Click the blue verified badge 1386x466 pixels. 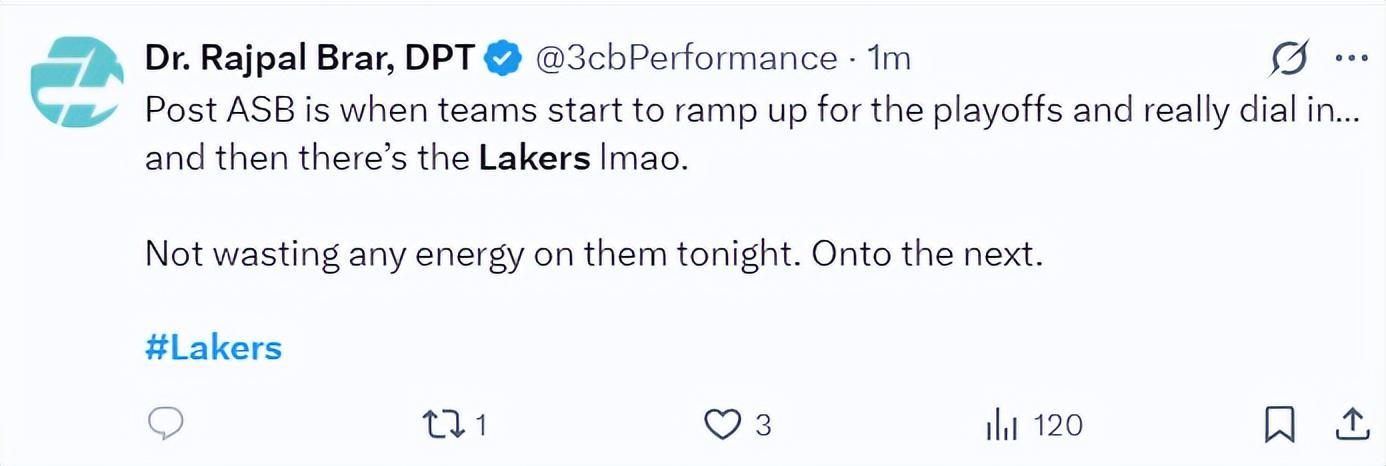(503, 59)
